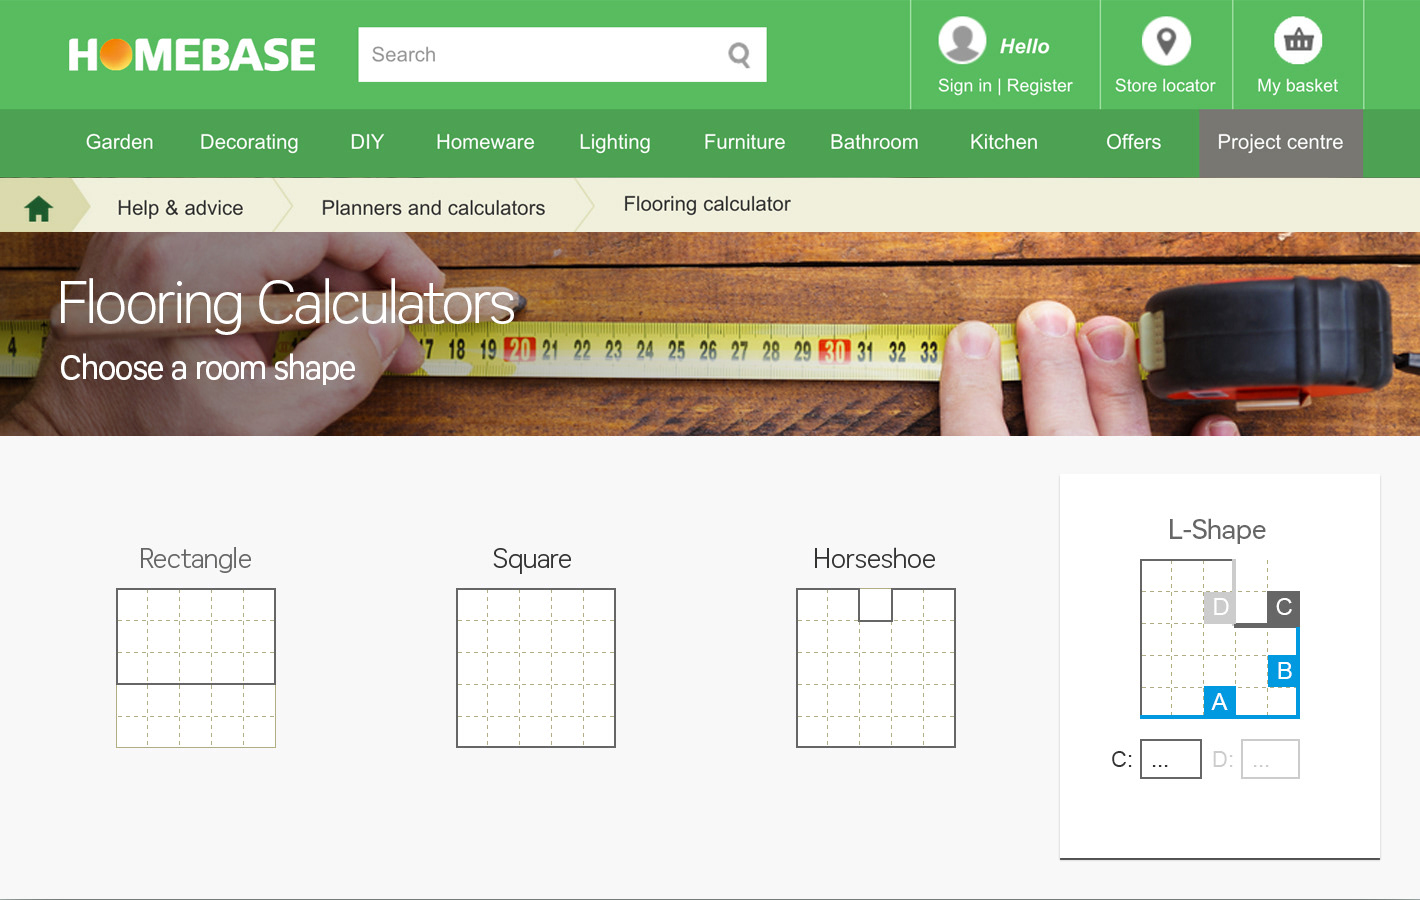Focus the Search input field
Viewport: 1420px width, 900px height.
562,55
